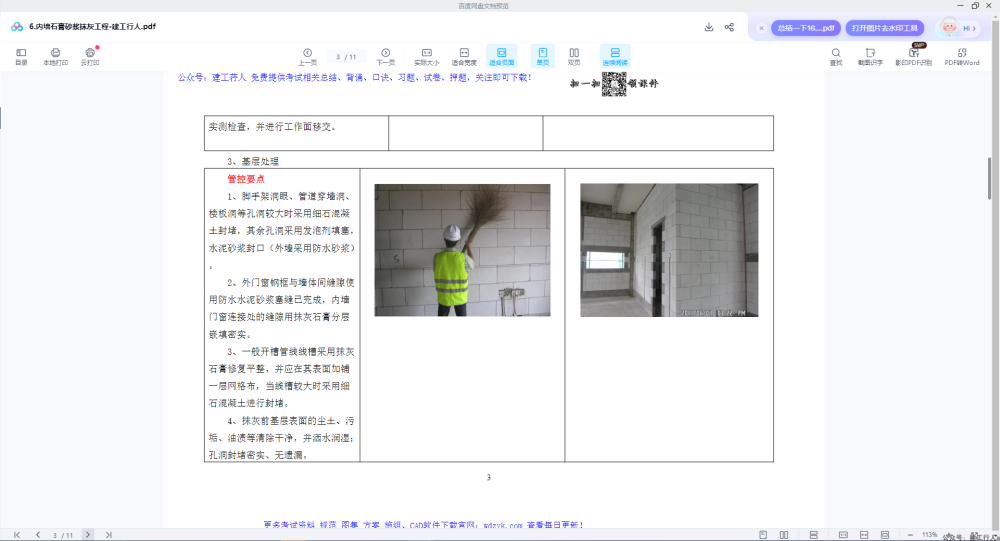Click the footer link with wdzyk.com
The width and height of the screenshot is (1000, 541).
[x=423, y=525]
